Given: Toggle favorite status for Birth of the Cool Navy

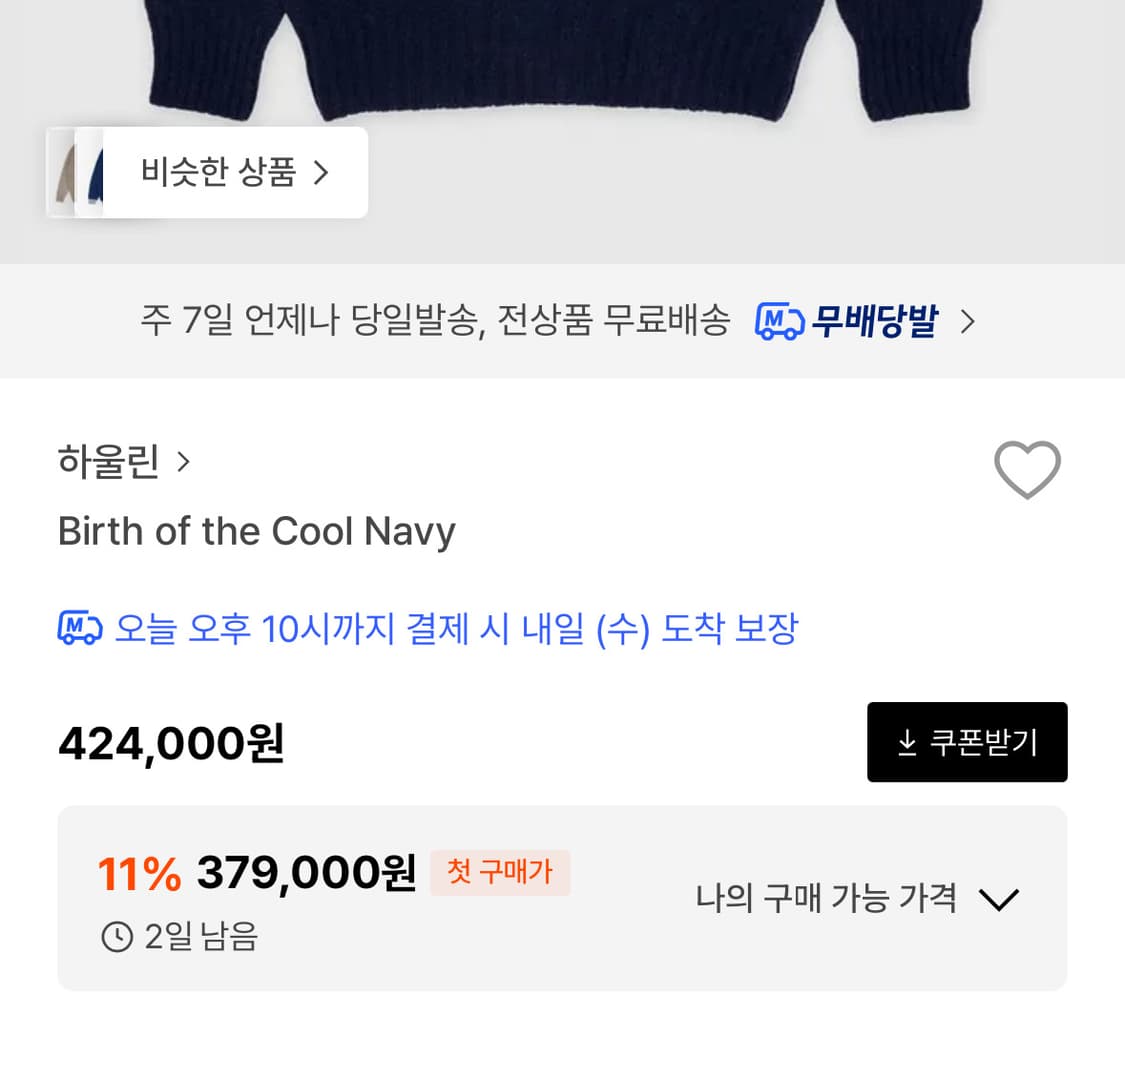Looking at the screenshot, I should click(x=1027, y=470).
